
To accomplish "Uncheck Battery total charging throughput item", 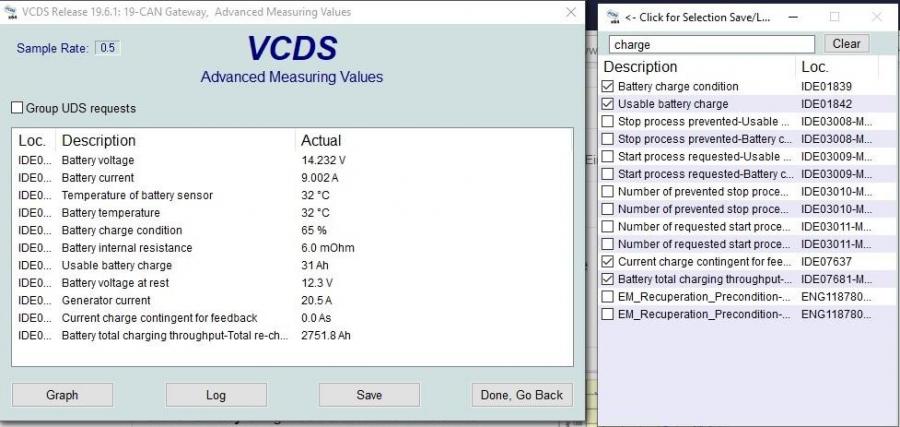I will [x=608, y=279].
